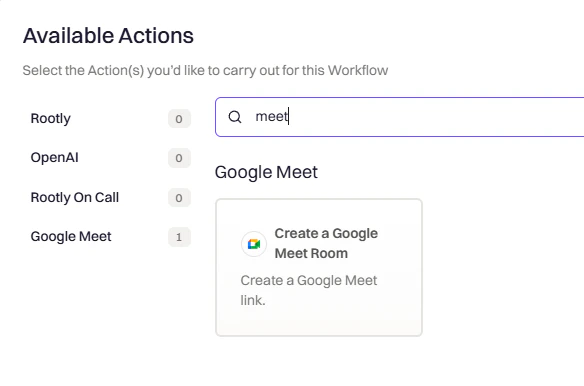Choose the Google Meet category in sidebar
The height and width of the screenshot is (386, 584).
(x=110, y=237)
